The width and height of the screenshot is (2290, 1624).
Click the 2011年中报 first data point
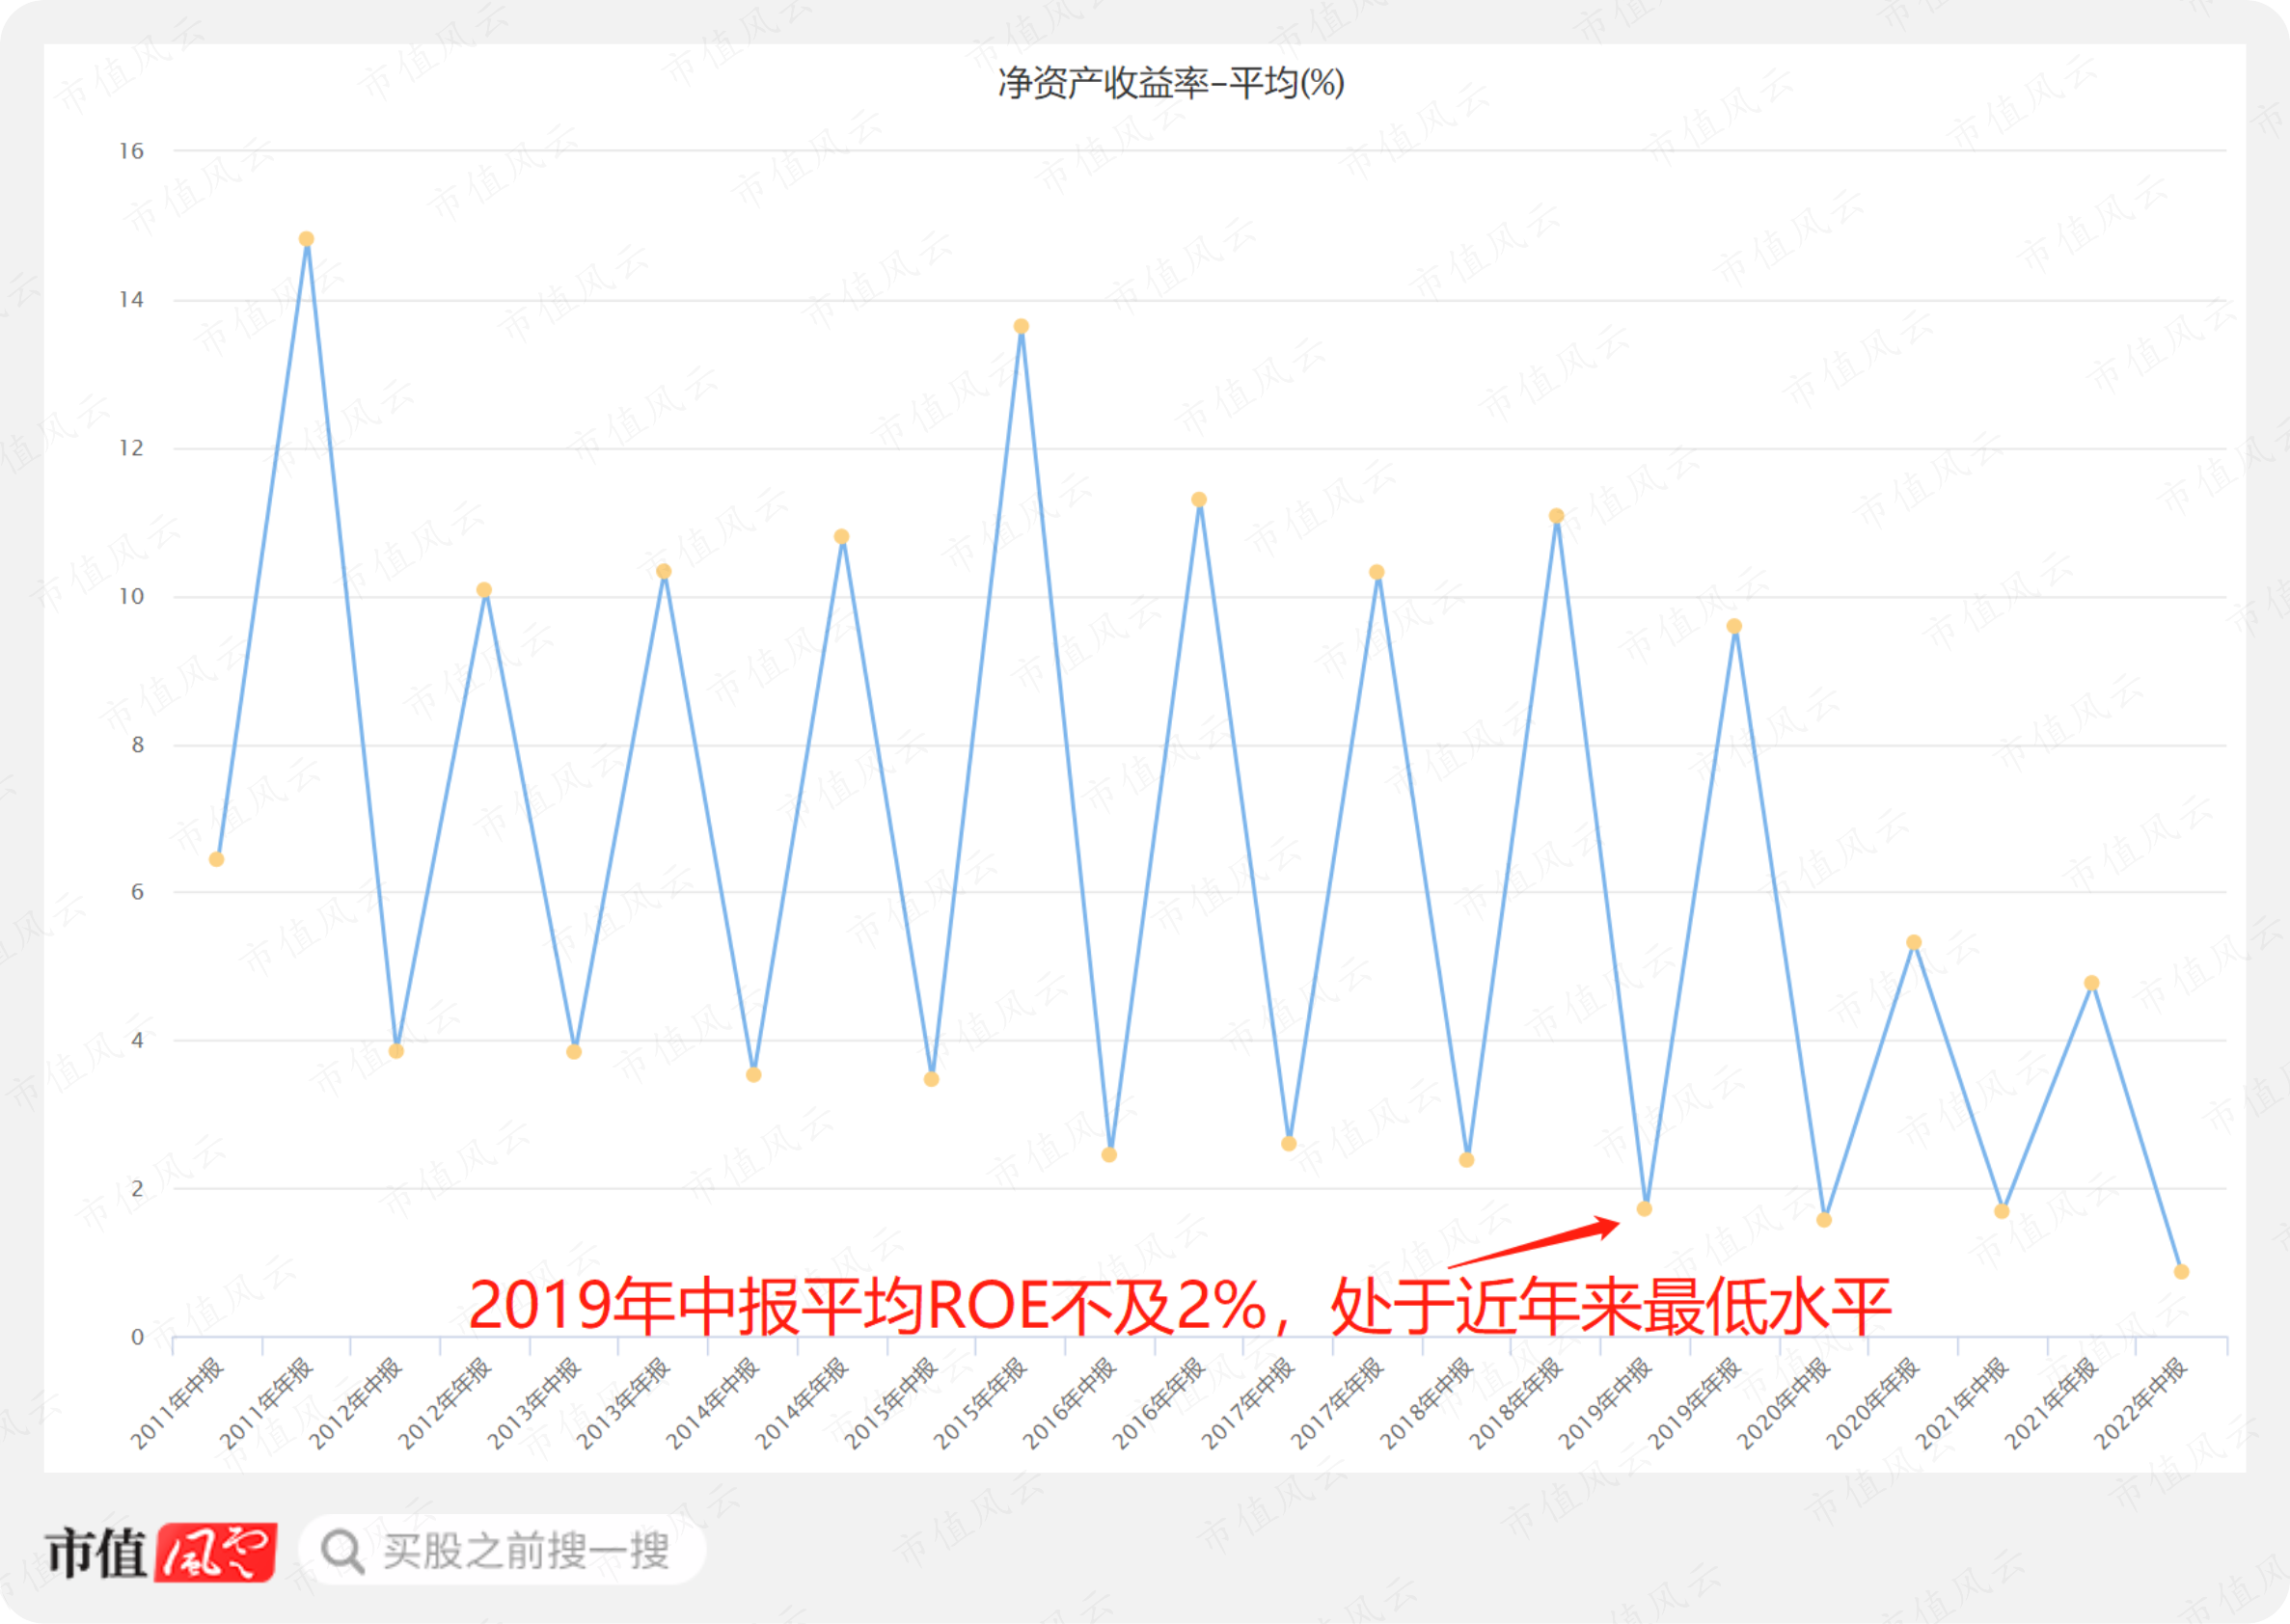point(216,859)
